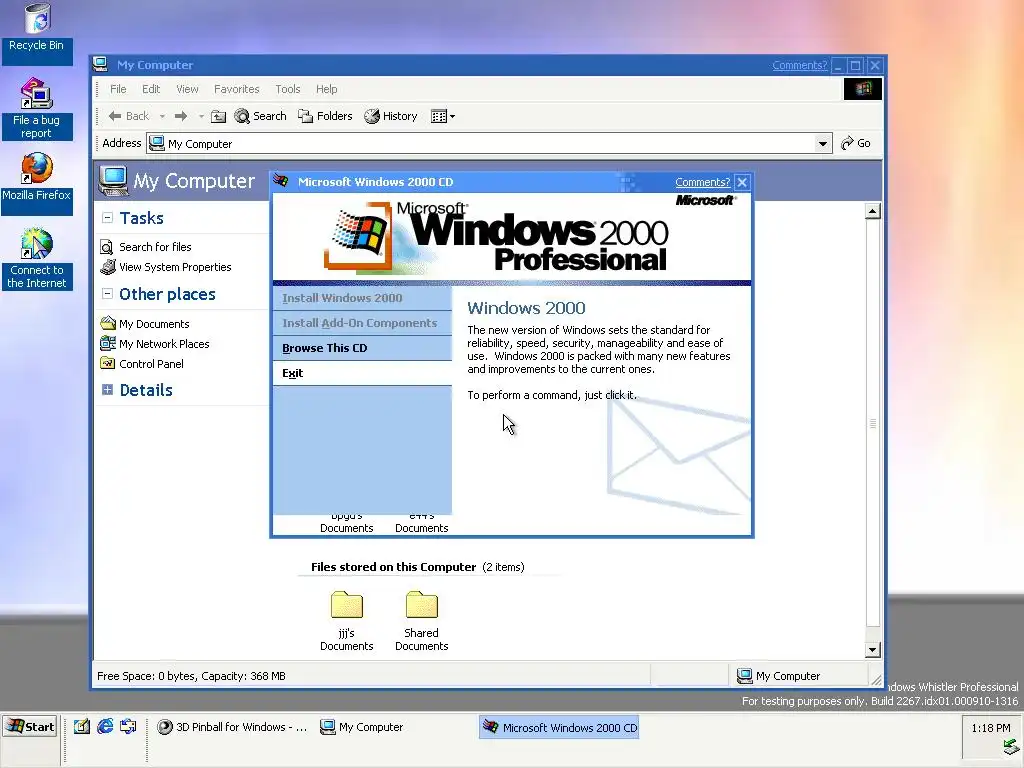
Task: Click the Windows flag throbber icon
Action: pos(863,89)
